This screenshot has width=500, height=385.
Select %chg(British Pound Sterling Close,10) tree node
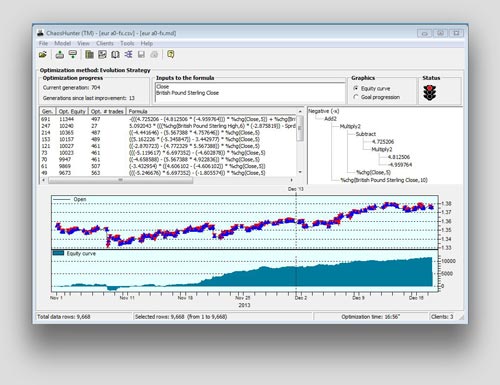[384, 180]
